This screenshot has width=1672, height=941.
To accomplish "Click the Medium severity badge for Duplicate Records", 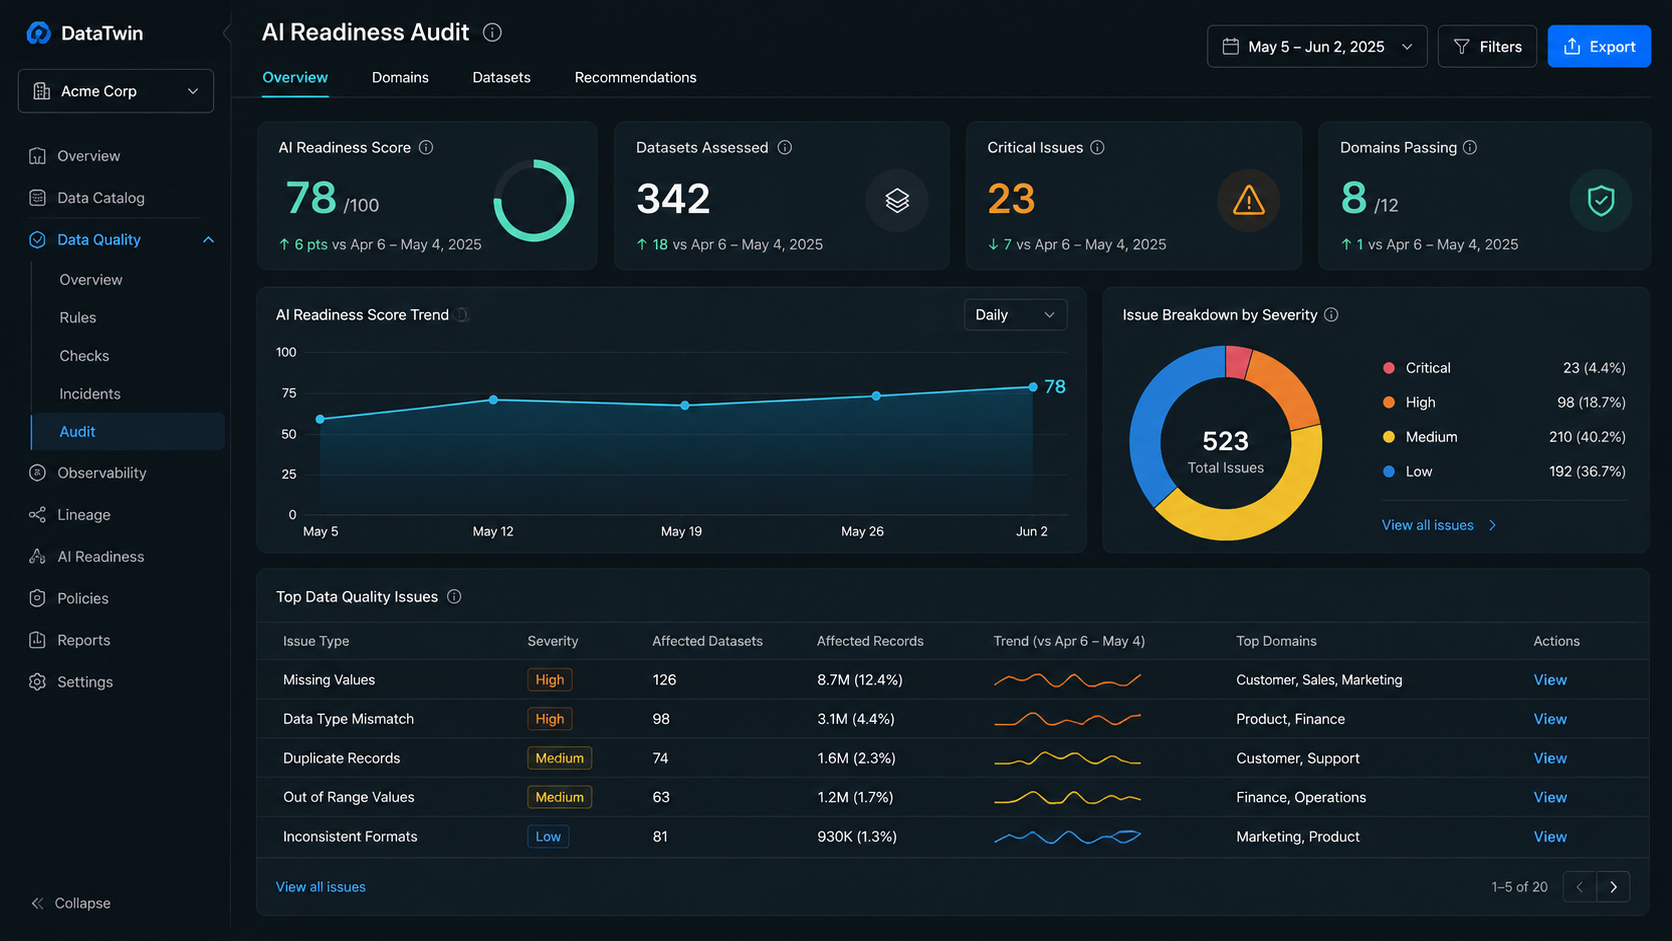I will click(559, 758).
